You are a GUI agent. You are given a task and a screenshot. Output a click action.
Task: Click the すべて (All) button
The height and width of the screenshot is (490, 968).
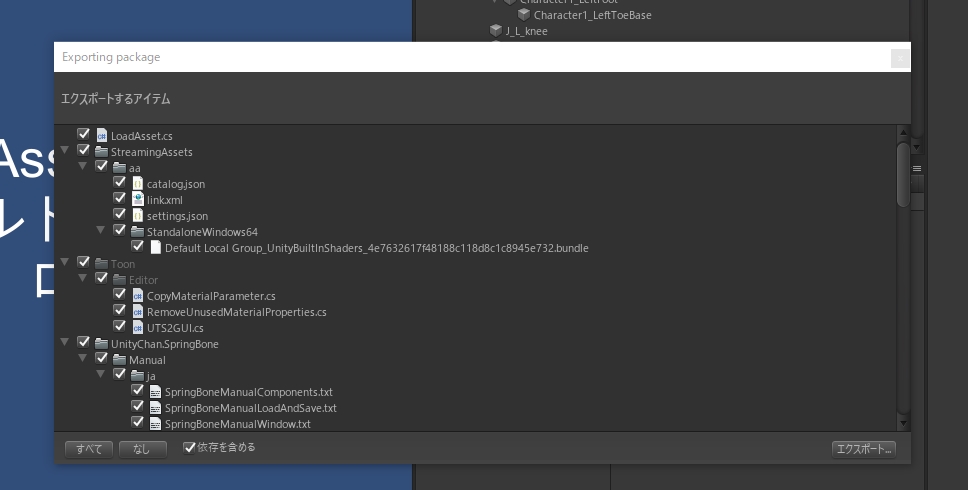click(x=89, y=449)
